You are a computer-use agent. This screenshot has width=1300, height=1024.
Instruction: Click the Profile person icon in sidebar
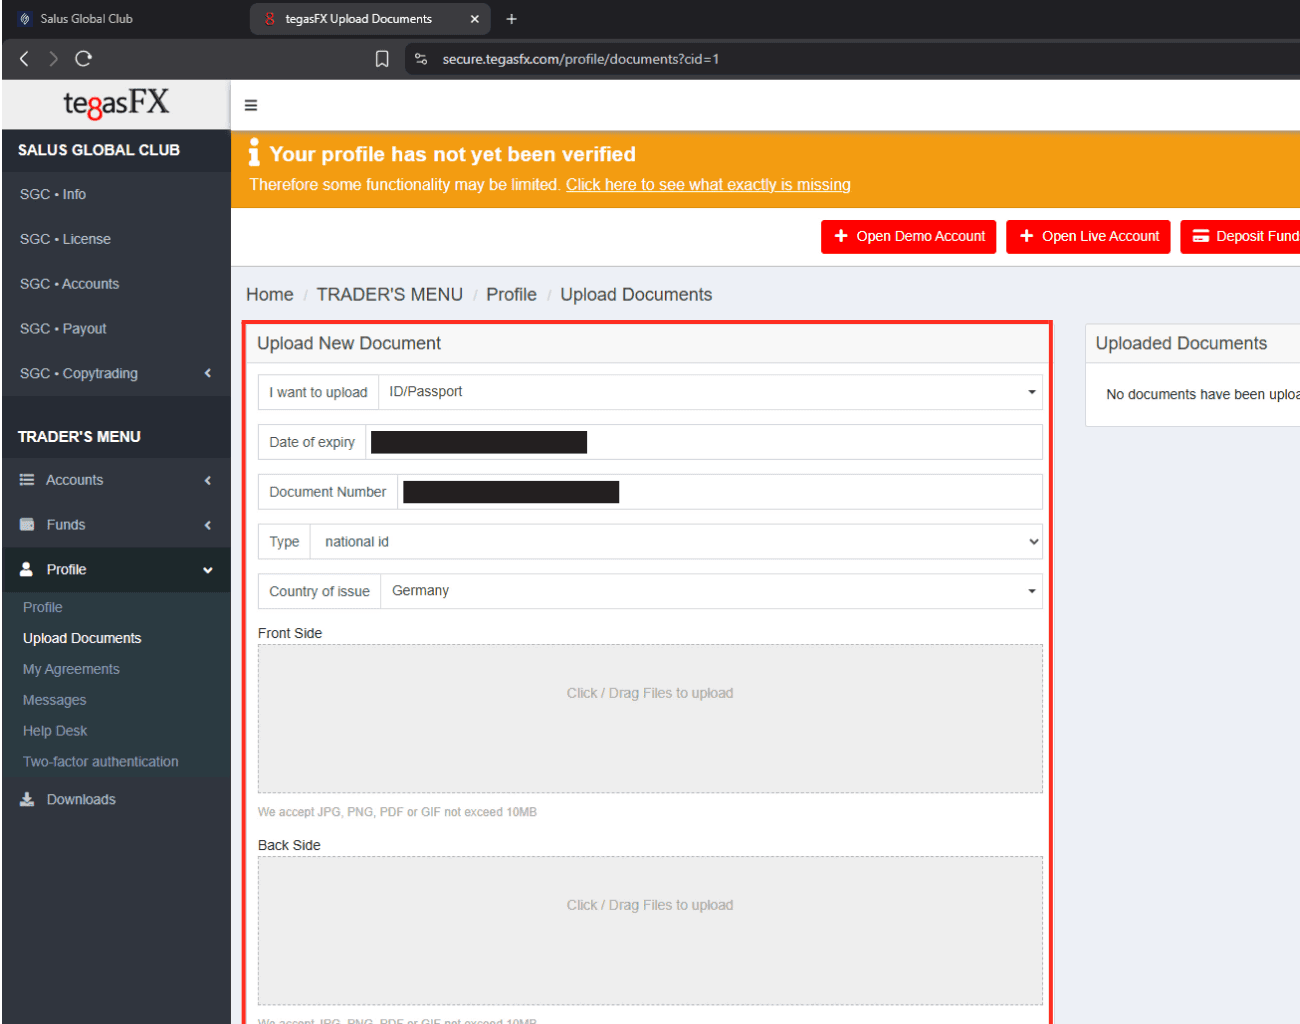[x=27, y=569]
